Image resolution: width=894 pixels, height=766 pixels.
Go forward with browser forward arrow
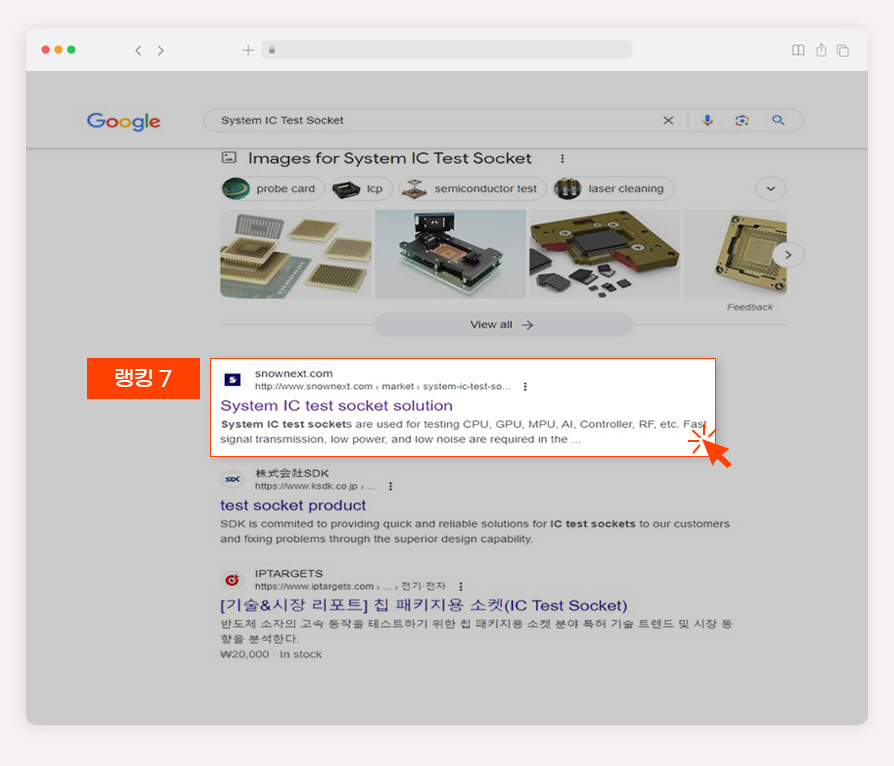tap(161, 50)
